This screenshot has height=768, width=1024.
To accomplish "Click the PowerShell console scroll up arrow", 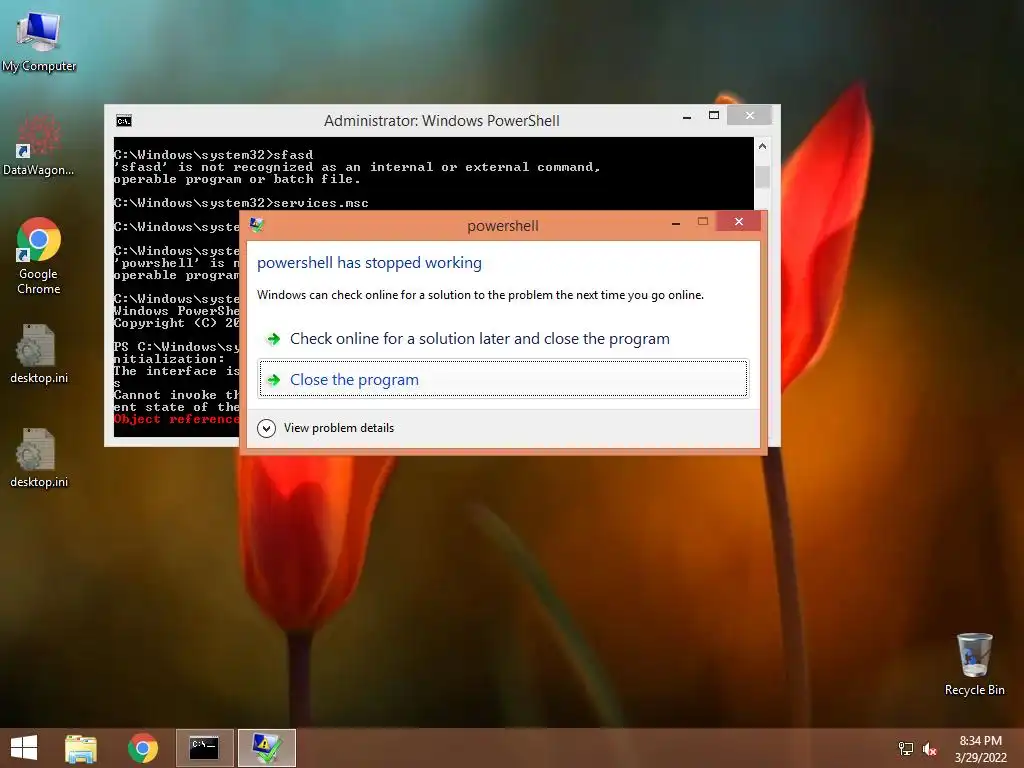I will coord(762,147).
